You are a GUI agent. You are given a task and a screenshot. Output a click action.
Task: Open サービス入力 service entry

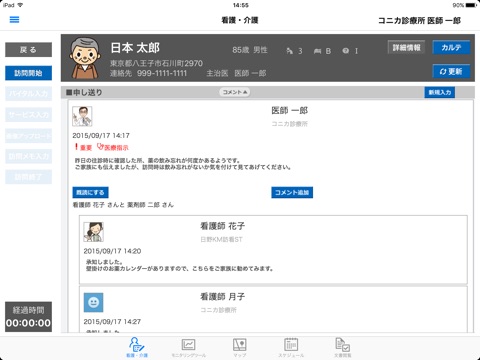tap(28, 115)
